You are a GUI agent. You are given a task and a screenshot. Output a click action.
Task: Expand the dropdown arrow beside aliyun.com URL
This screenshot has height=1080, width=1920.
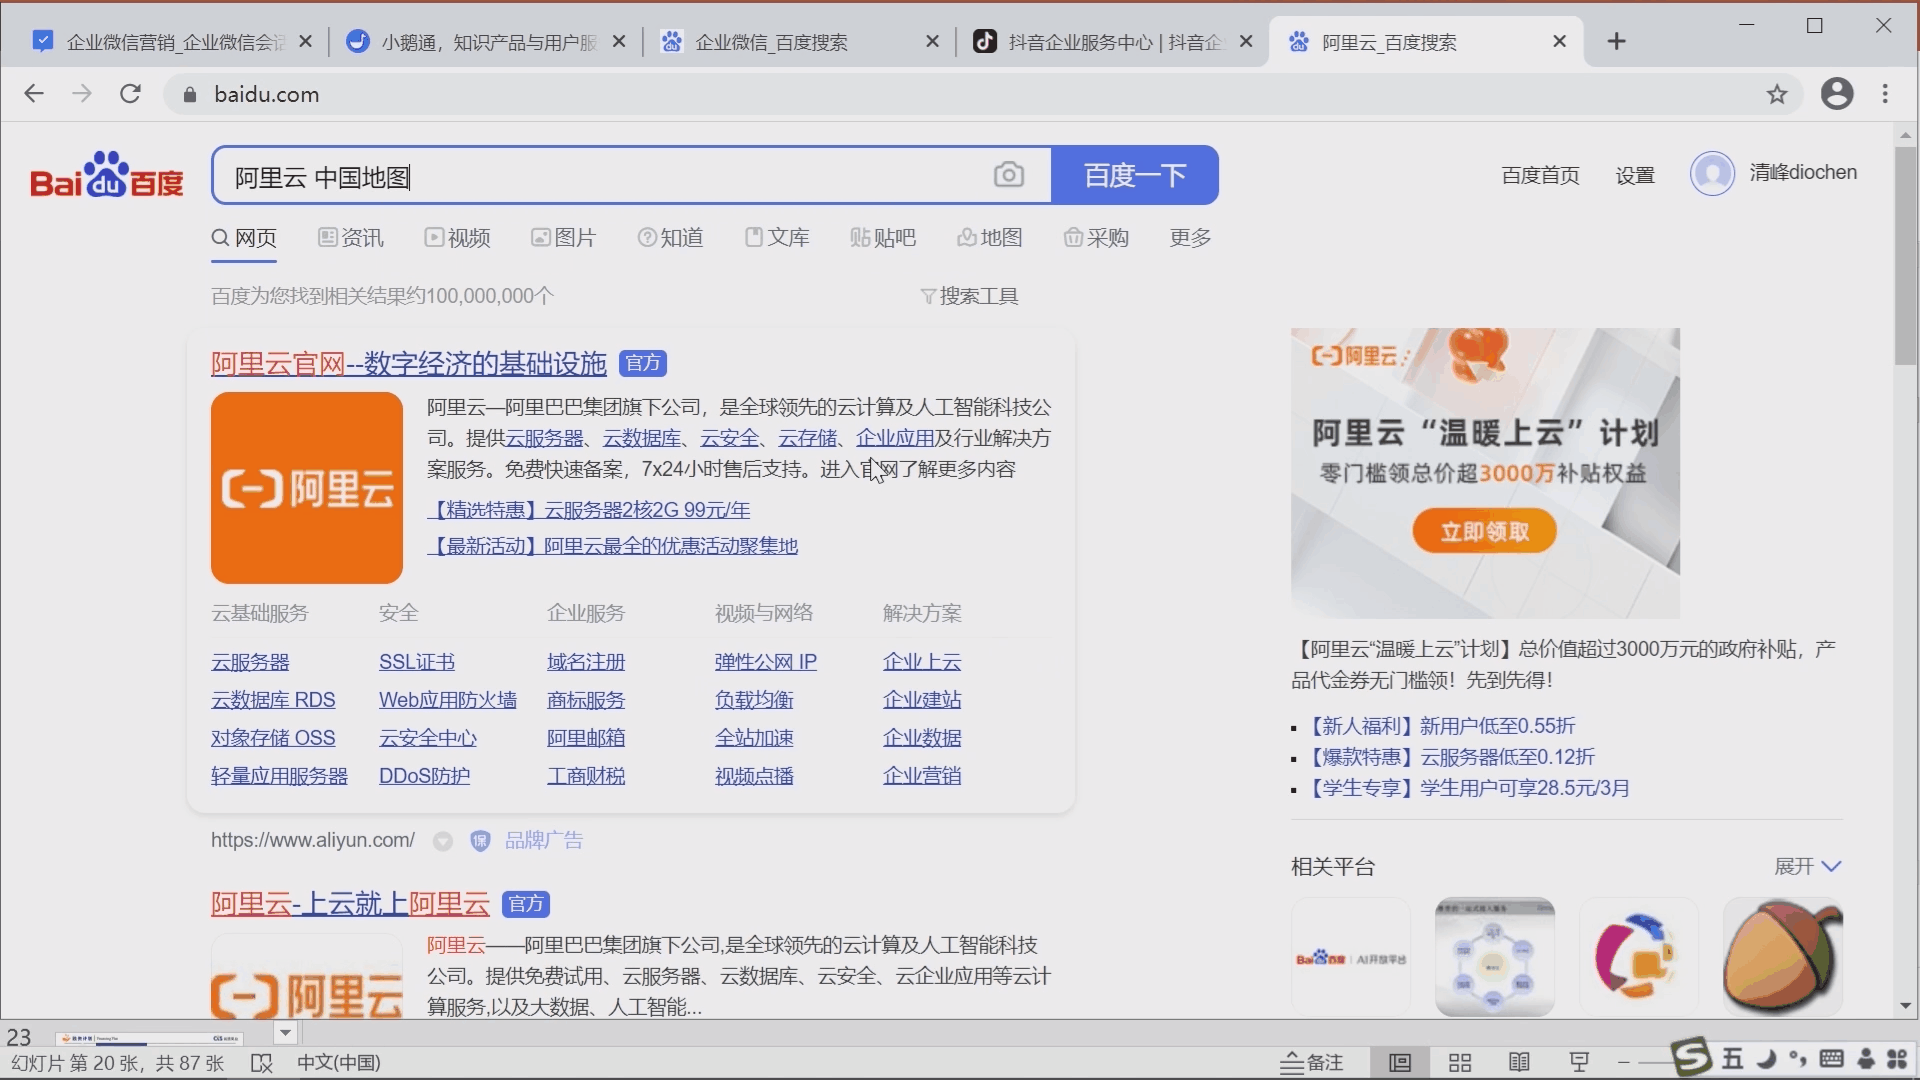coord(443,842)
